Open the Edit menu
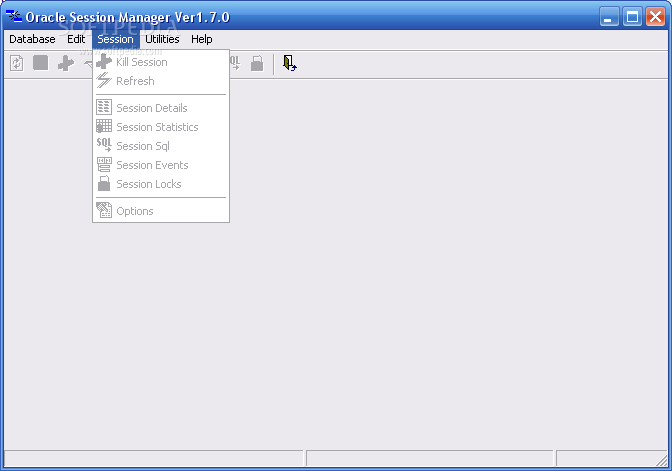672x471 pixels. point(76,39)
